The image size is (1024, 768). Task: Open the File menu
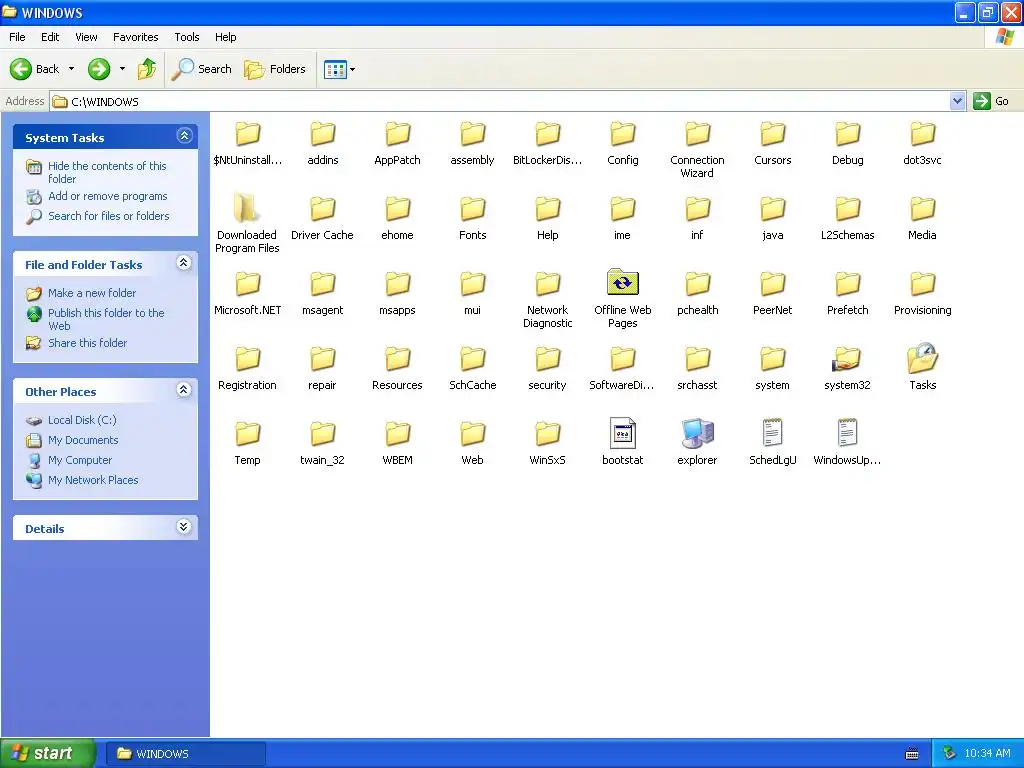pos(18,37)
